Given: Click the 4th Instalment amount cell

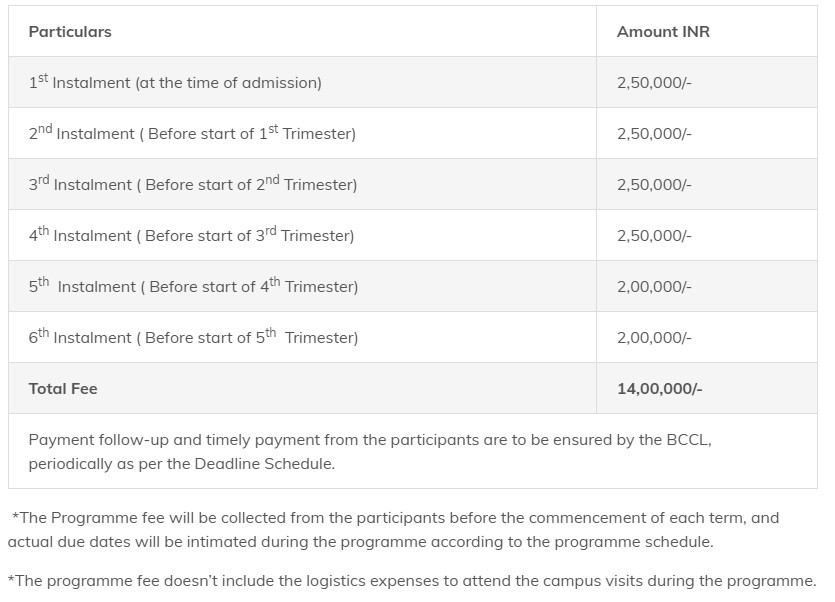Looking at the screenshot, I should [x=654, y=236].
